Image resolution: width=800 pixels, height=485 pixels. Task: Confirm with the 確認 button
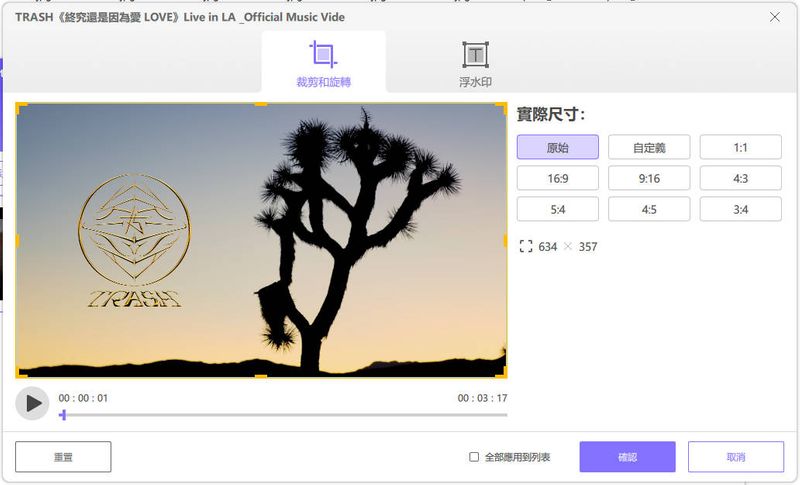click(x=628, y=457)
